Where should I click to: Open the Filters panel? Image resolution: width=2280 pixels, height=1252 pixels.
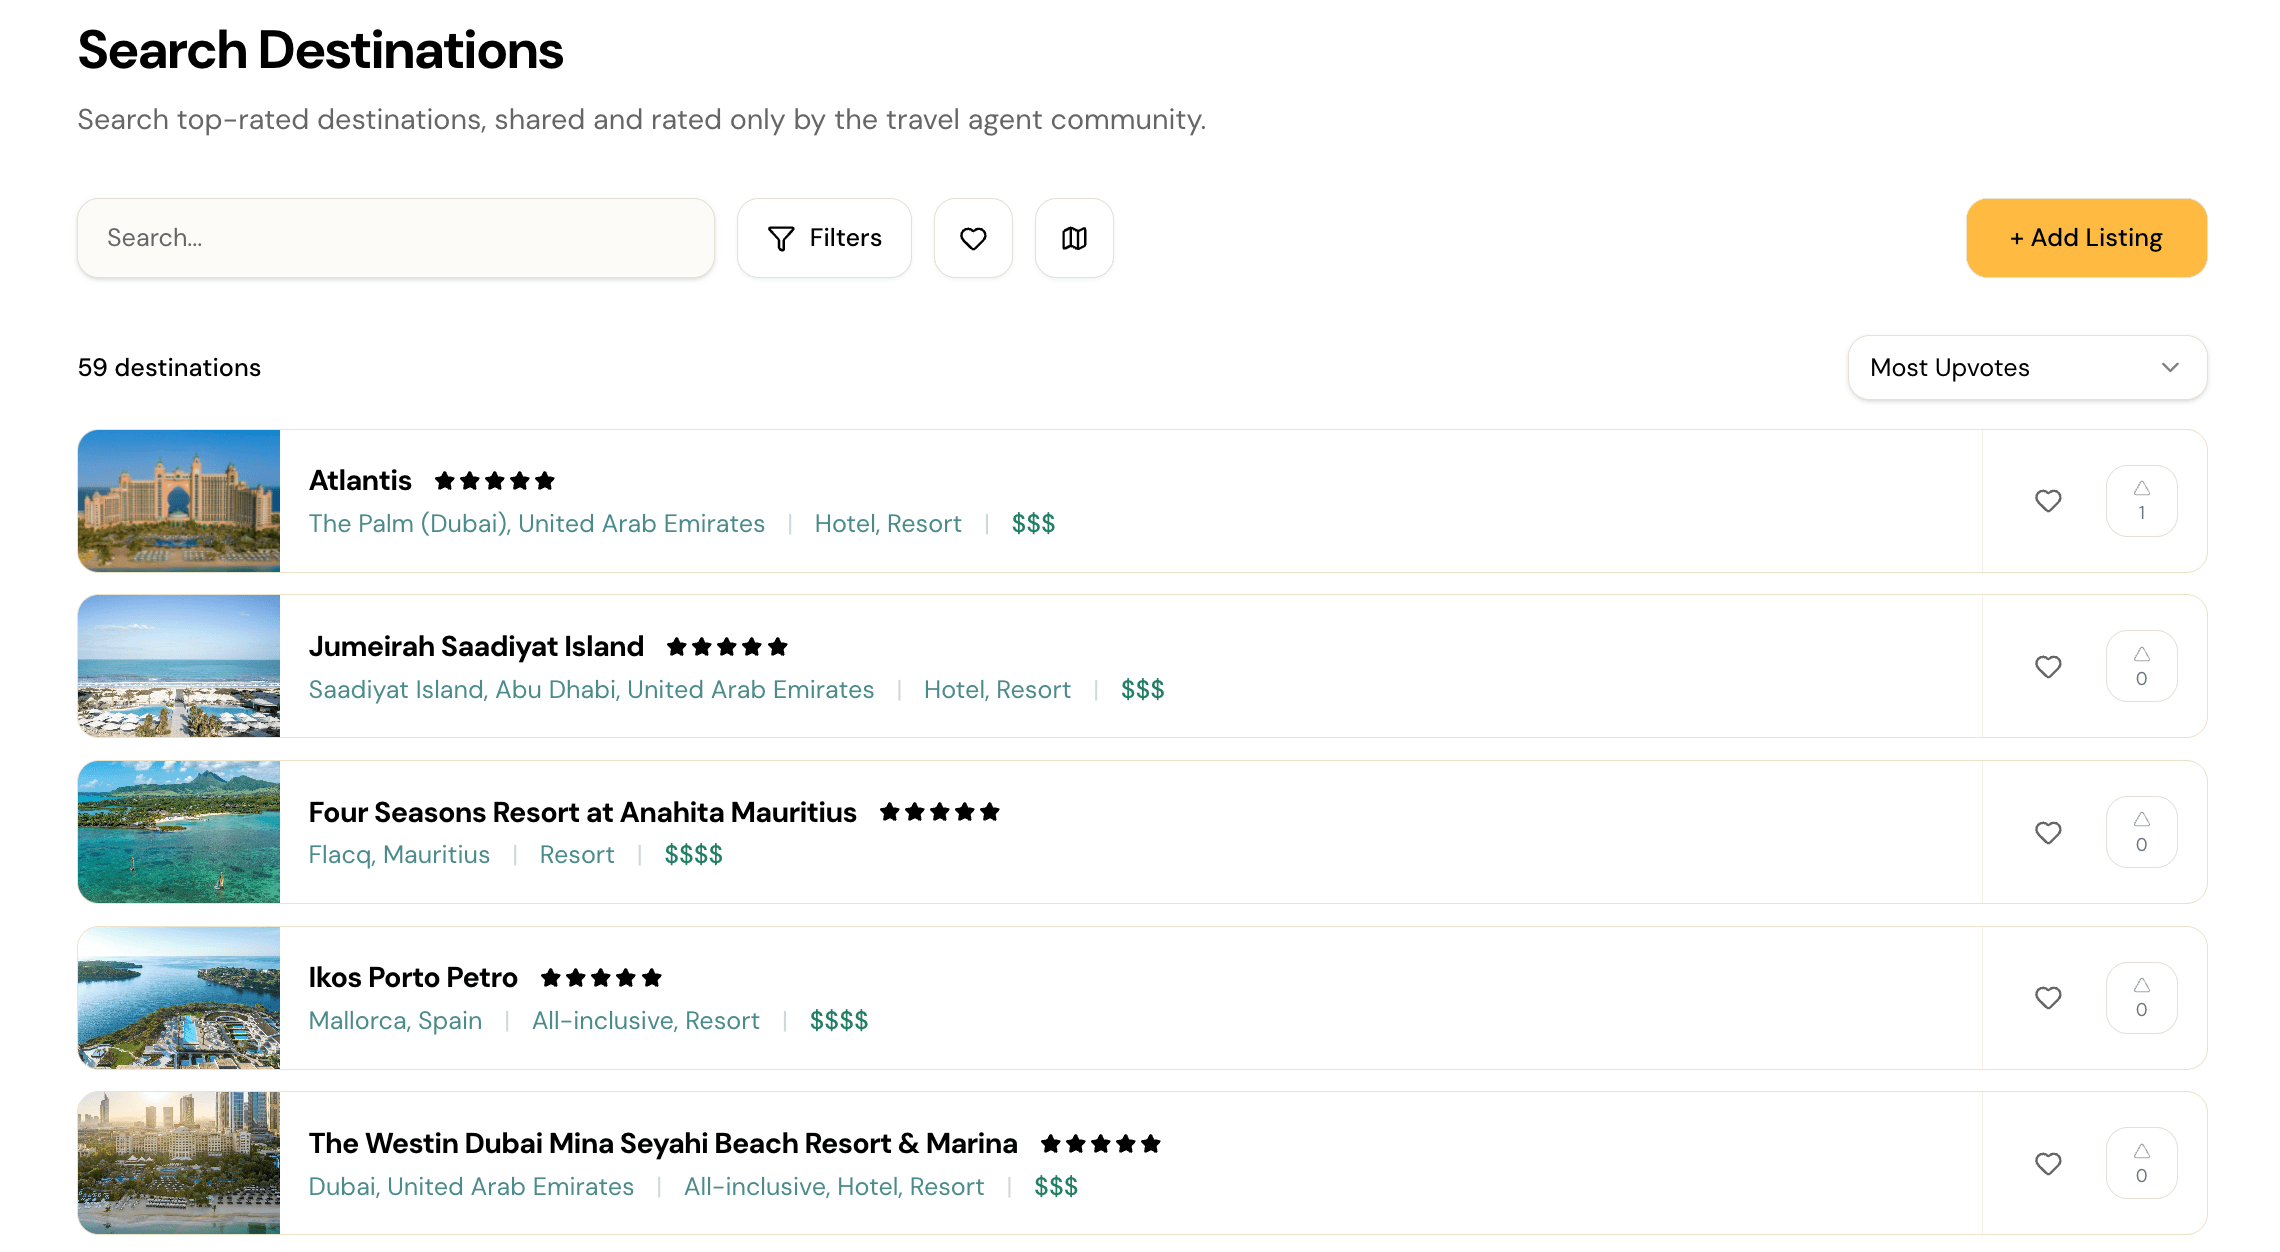click(x=824, y=238)
